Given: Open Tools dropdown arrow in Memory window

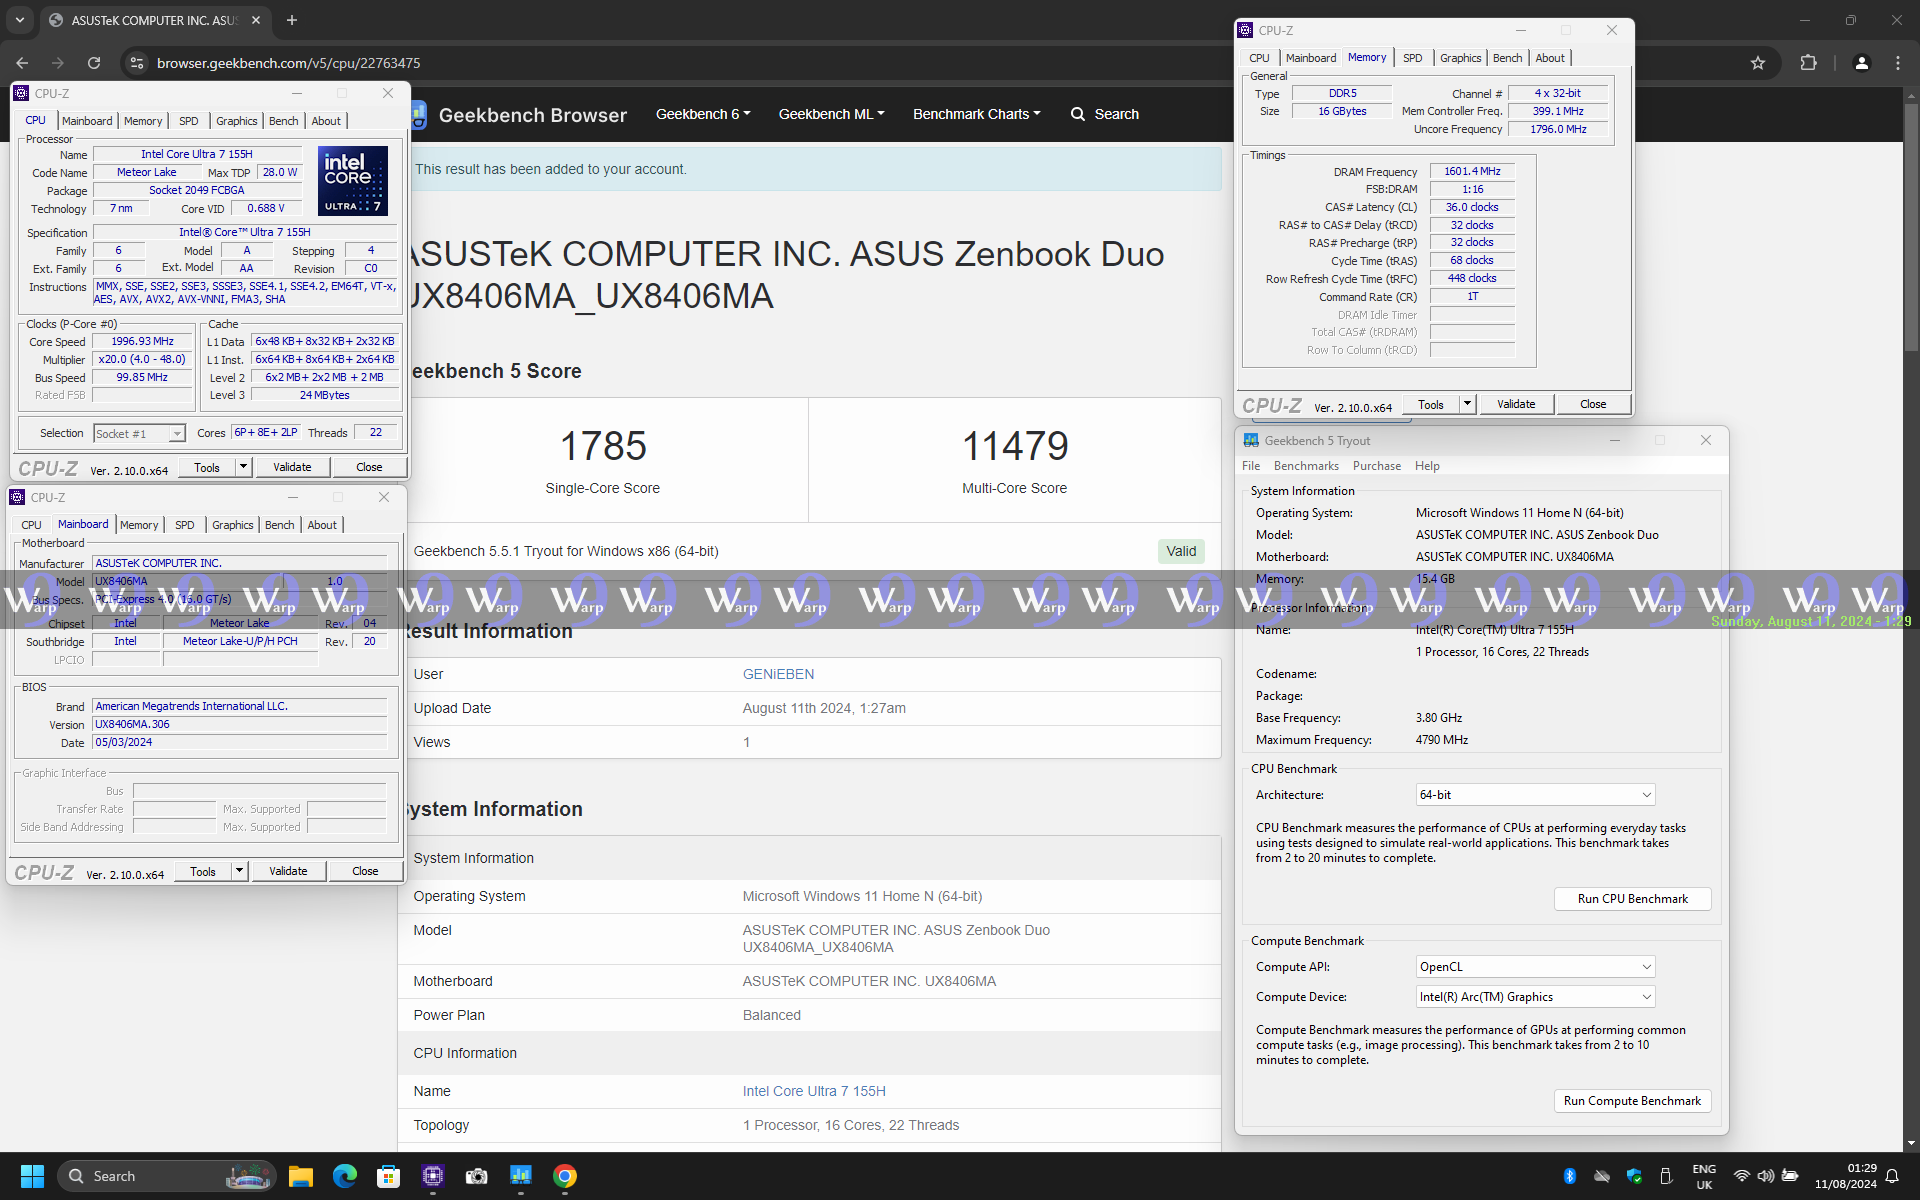Looking at the screenshot, I should click(x=1467, y=404).
